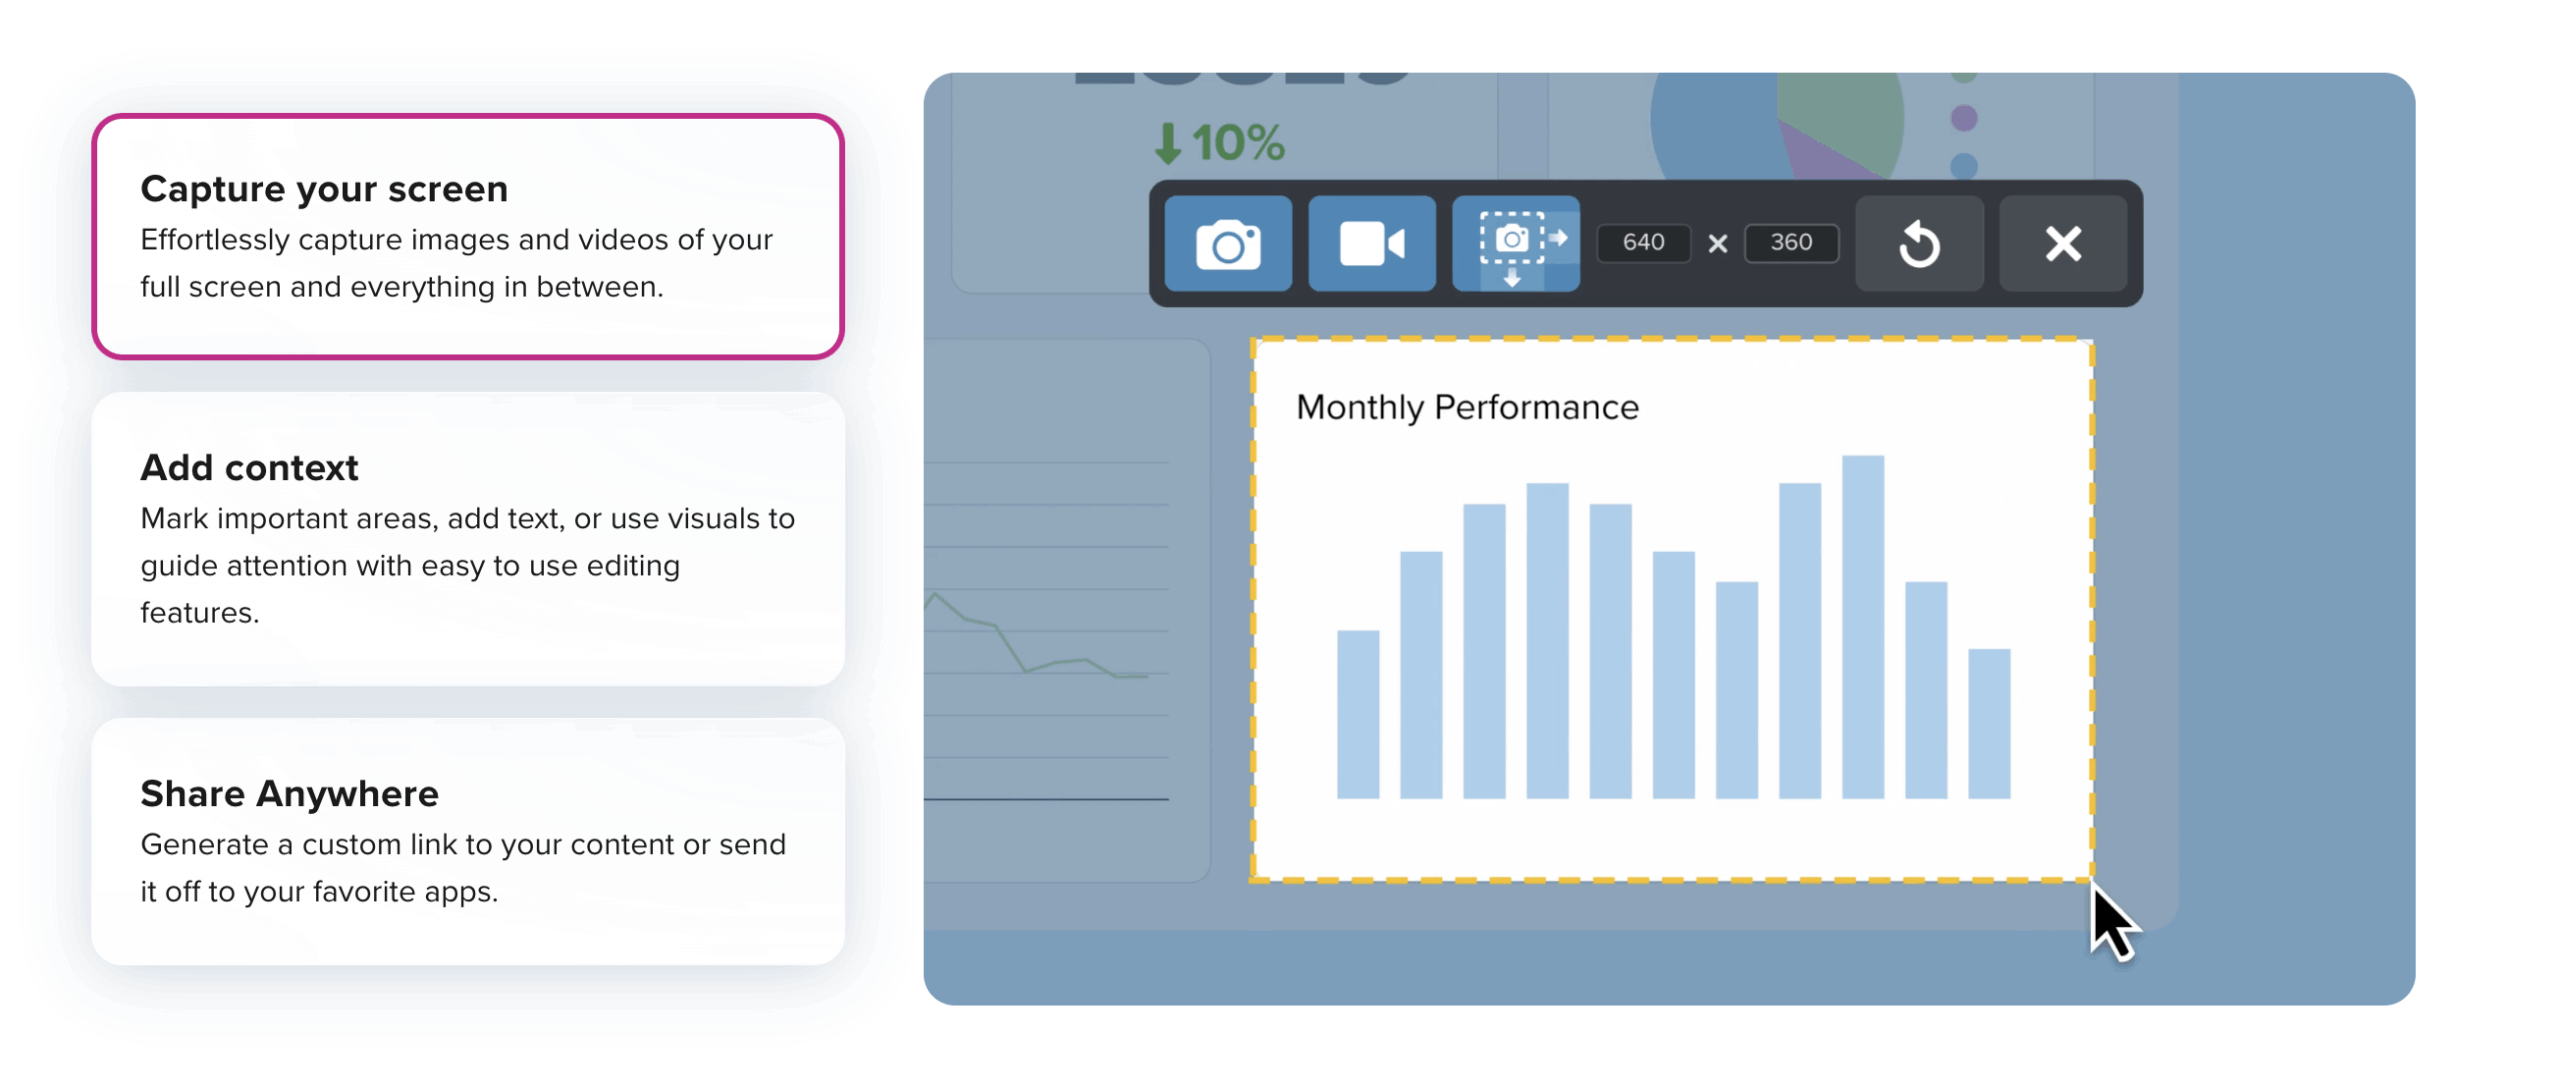Open the 'Add context' card
The width and height of the screenshot is (2560, 1088).
click(x=468, y=539)
